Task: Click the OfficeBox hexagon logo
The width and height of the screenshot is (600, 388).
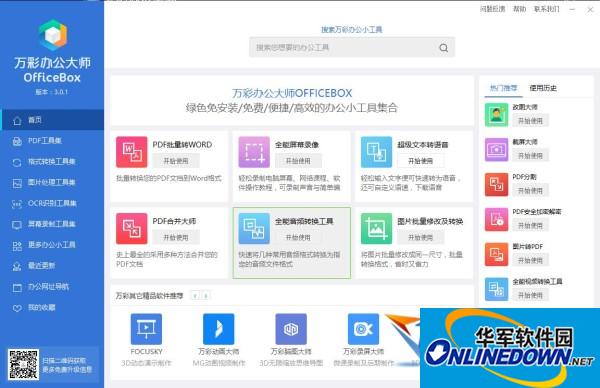Action: [53, 35]
